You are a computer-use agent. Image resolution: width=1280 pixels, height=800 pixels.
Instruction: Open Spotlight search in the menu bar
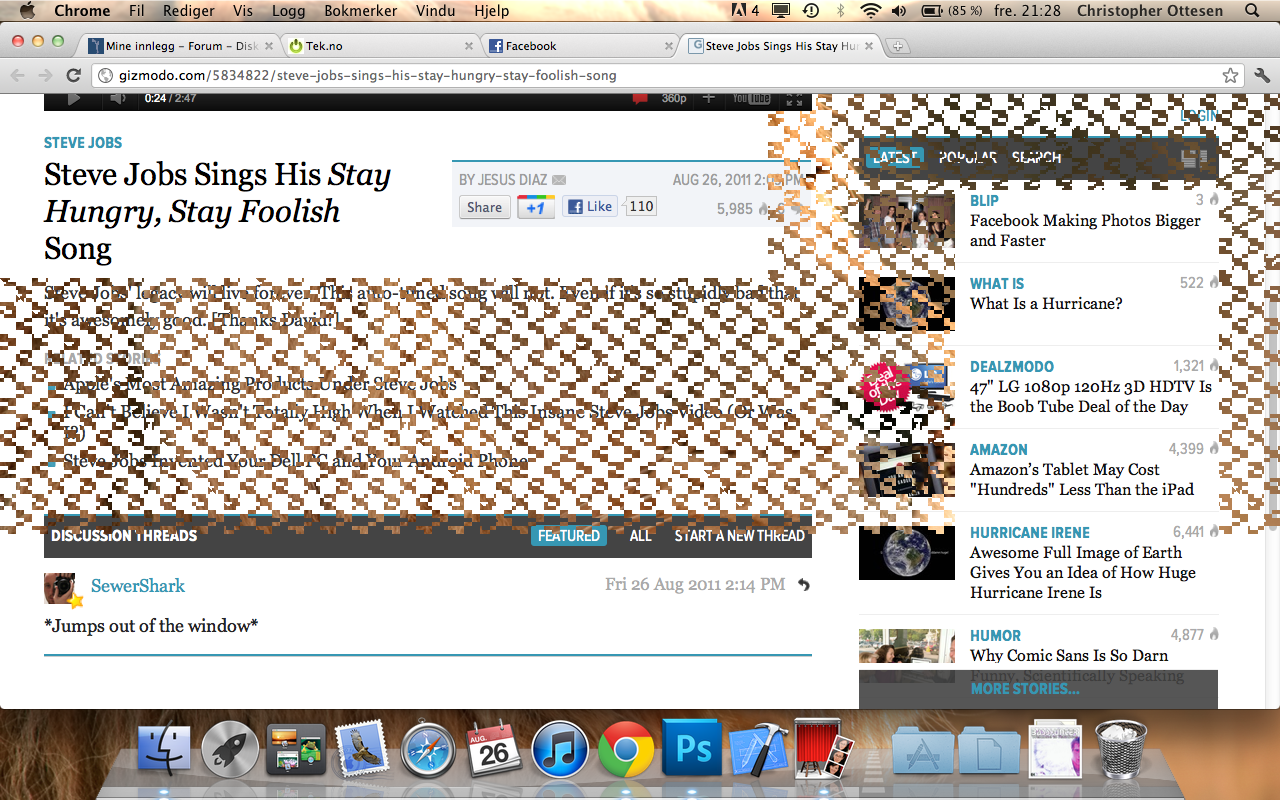[x=1253, y=11]
